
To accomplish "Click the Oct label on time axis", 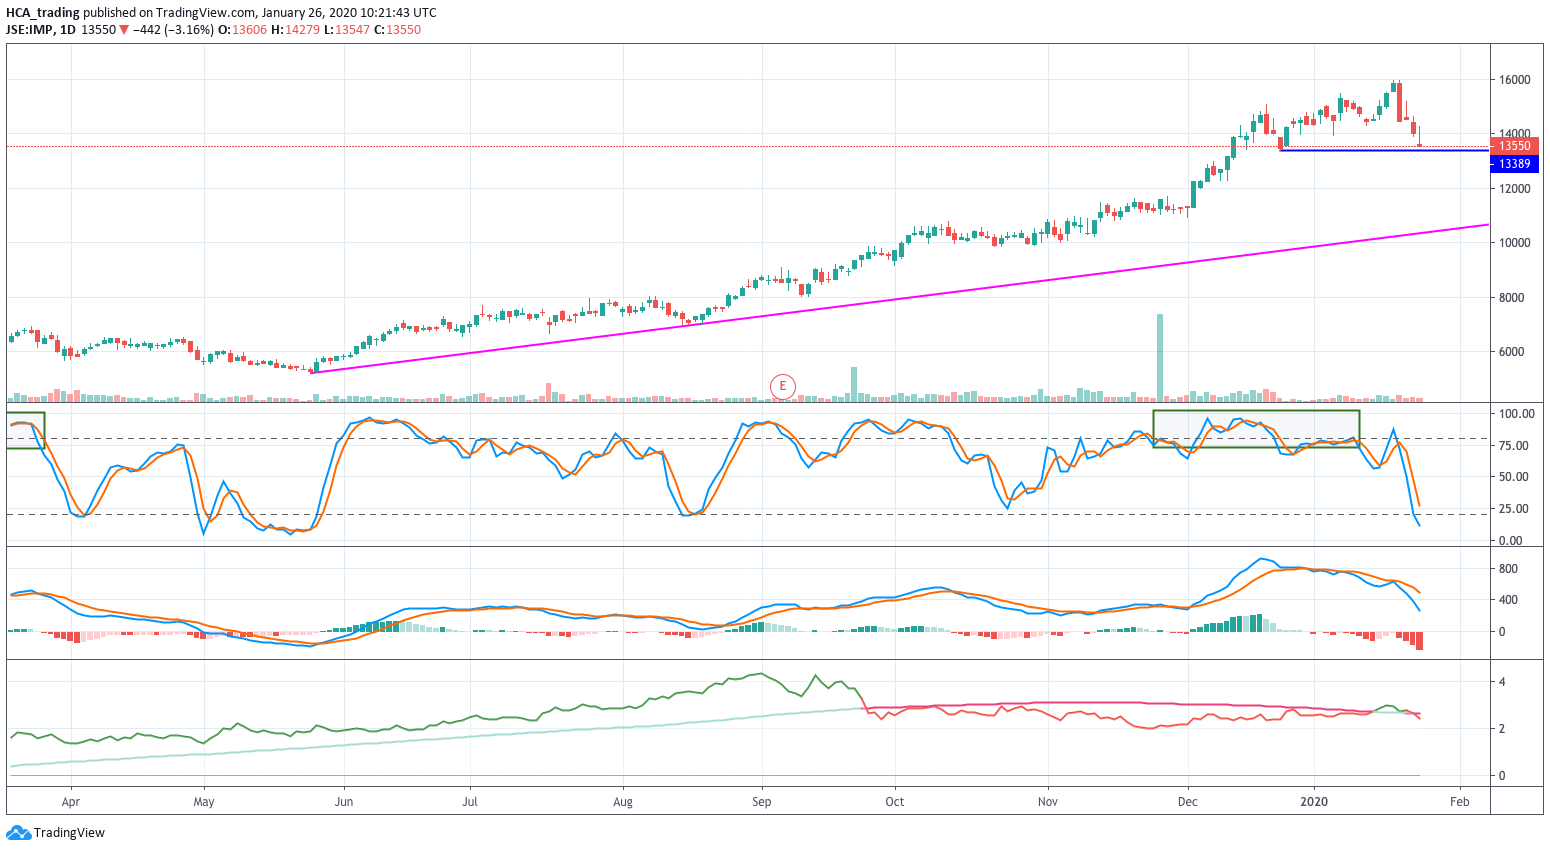I will coord(895,802).
